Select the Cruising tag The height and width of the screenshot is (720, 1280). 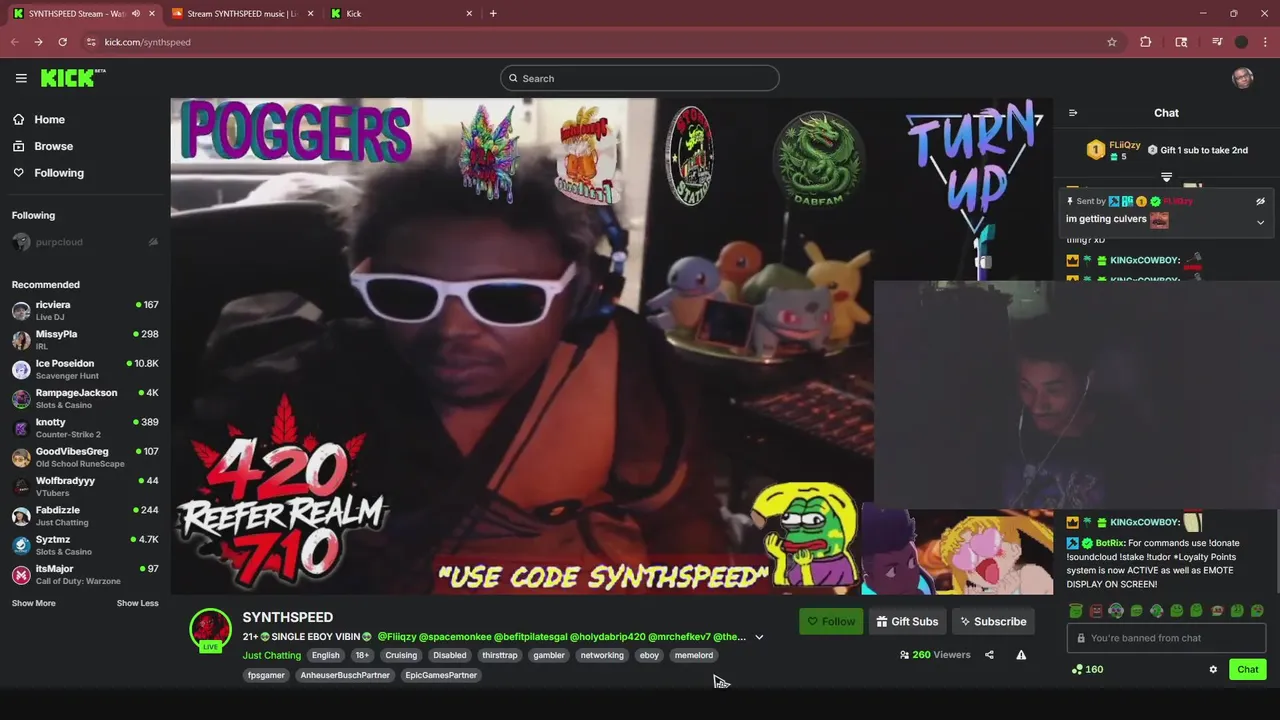coord(401,655)
